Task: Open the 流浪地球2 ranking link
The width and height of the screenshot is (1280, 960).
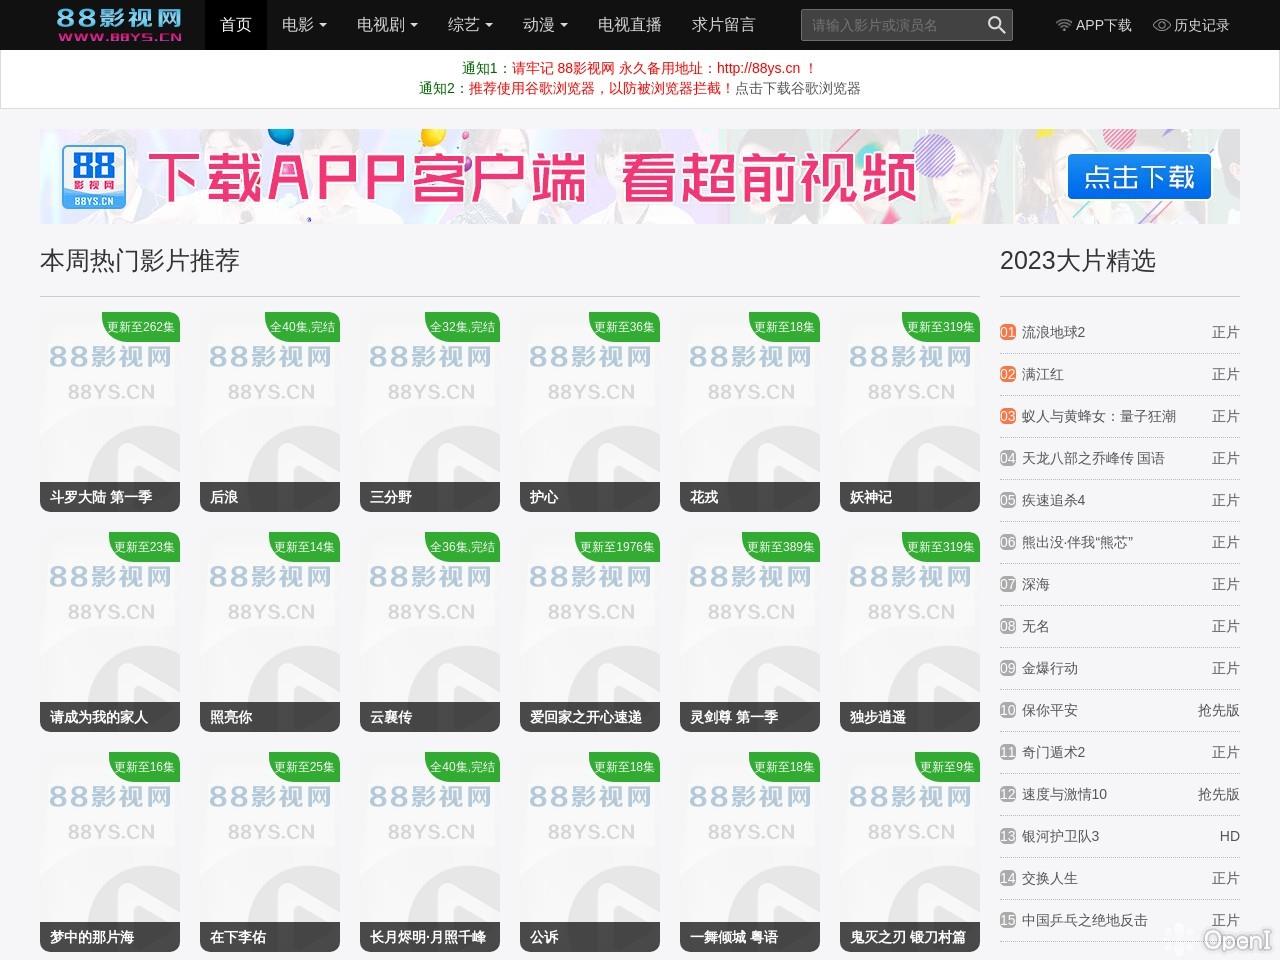Action: click(x=1053, y=332)
